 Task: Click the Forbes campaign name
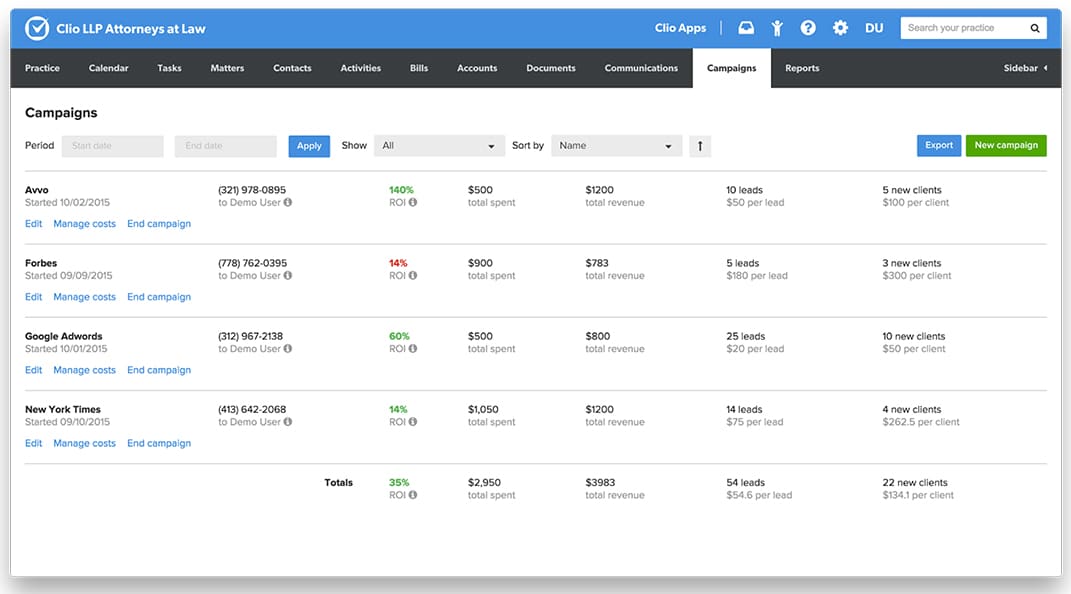(x=41, y=263)
